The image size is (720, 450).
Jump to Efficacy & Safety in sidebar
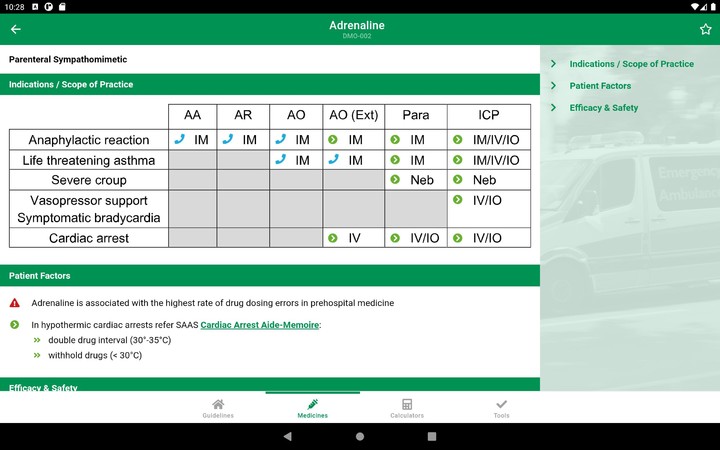(x=604, y=108)
